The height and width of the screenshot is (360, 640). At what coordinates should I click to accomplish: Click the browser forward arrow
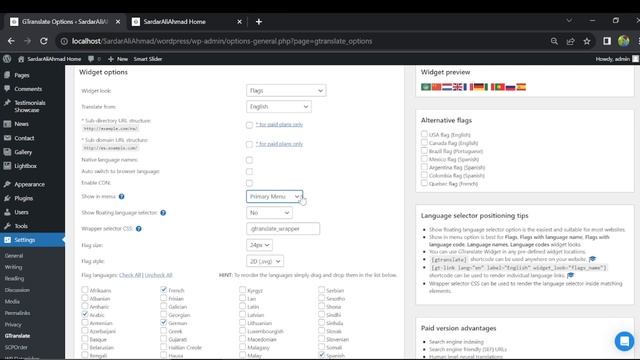[27, 41]
